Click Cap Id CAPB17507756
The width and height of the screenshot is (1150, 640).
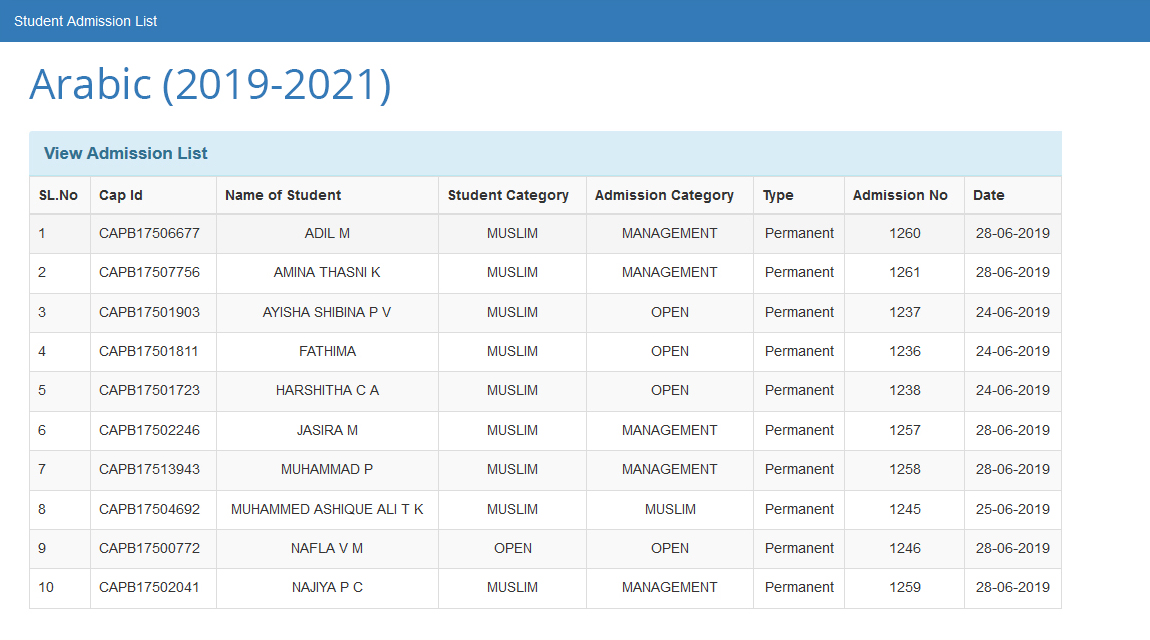click(149, 272)
